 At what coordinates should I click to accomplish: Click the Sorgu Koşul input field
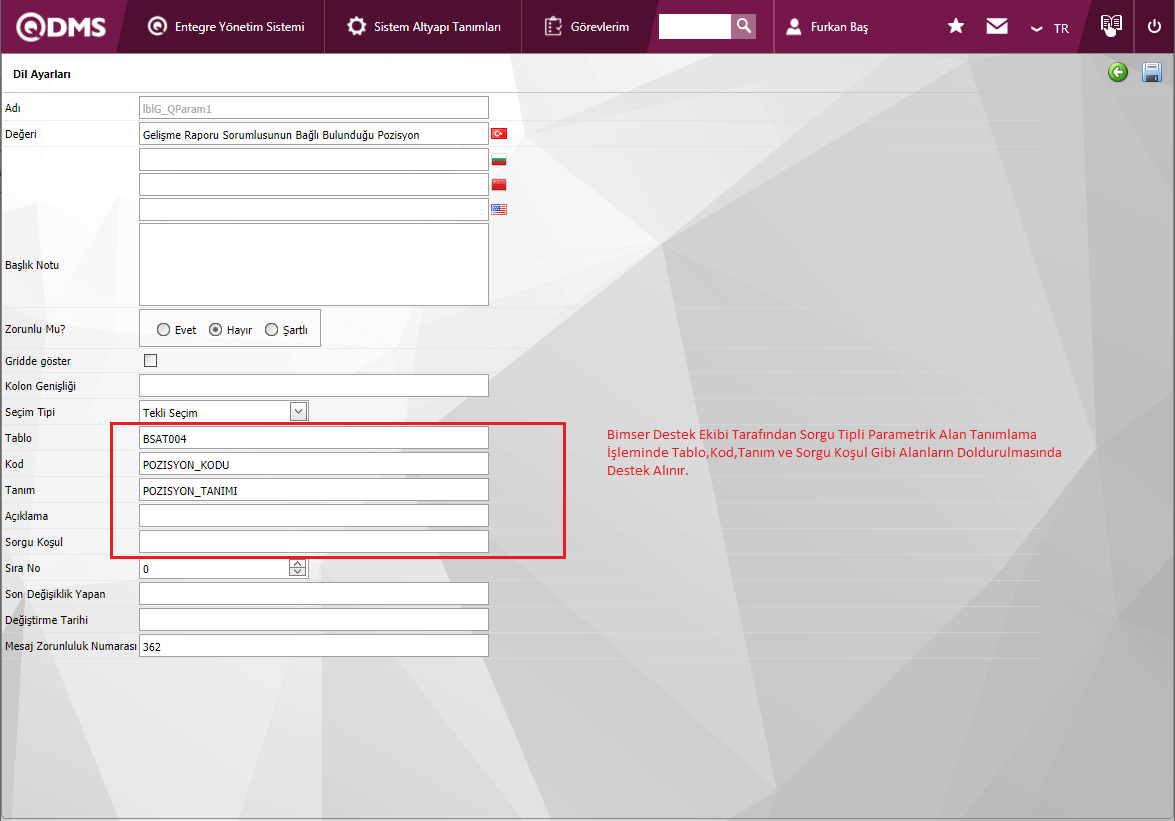click(x=314, y=542)
